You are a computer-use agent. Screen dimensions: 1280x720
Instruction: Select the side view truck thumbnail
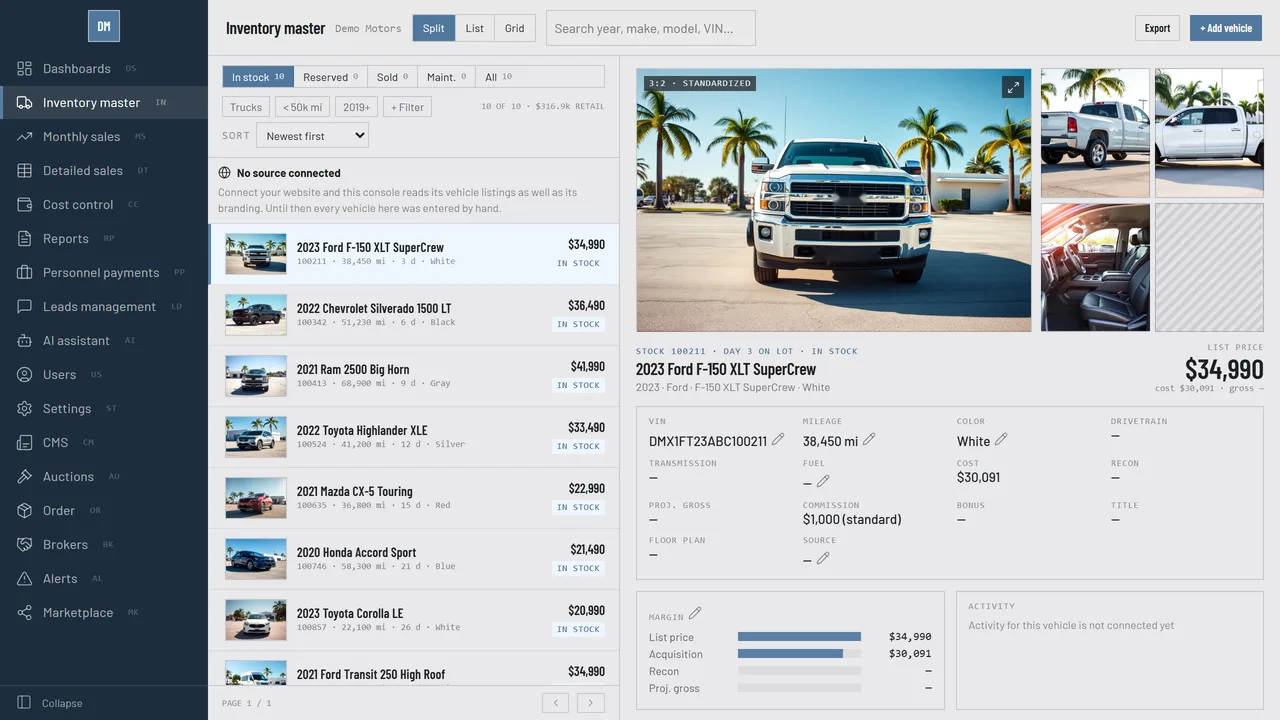[1209, 132]
